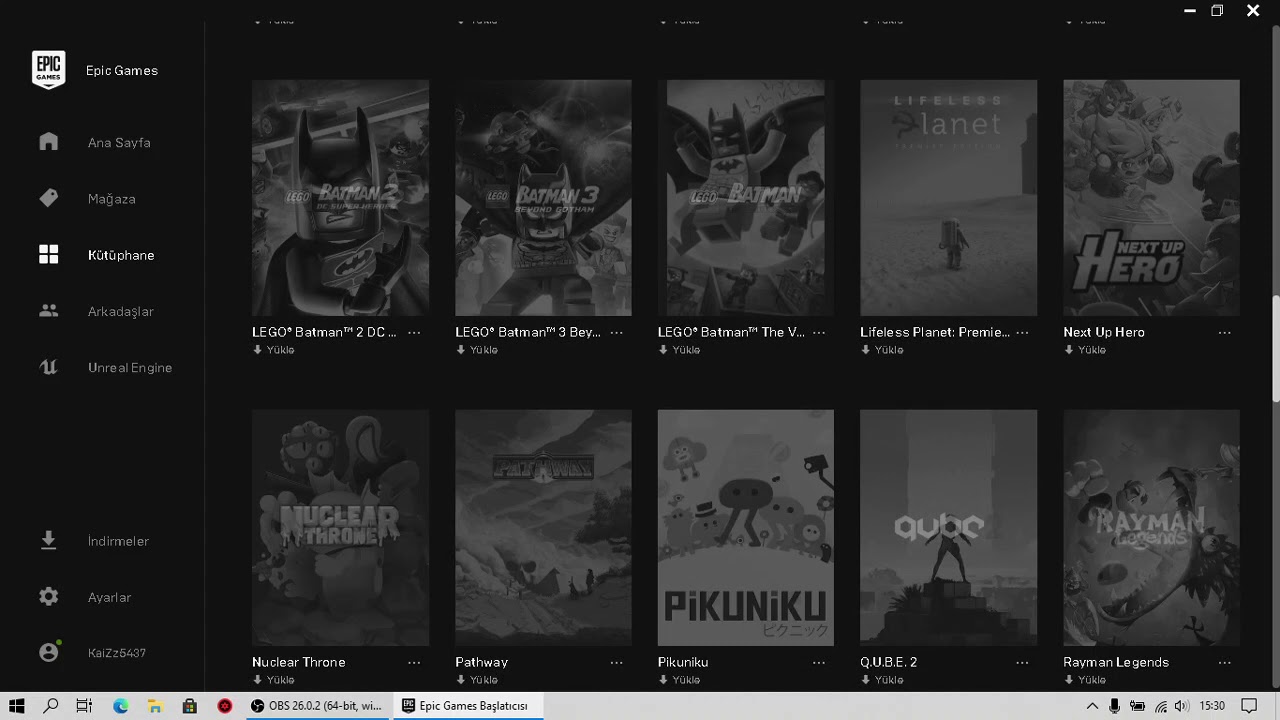The image size is (1280, 720).
Task: Open the Ana Sayfa home page
Action: (x=119, y=143)
